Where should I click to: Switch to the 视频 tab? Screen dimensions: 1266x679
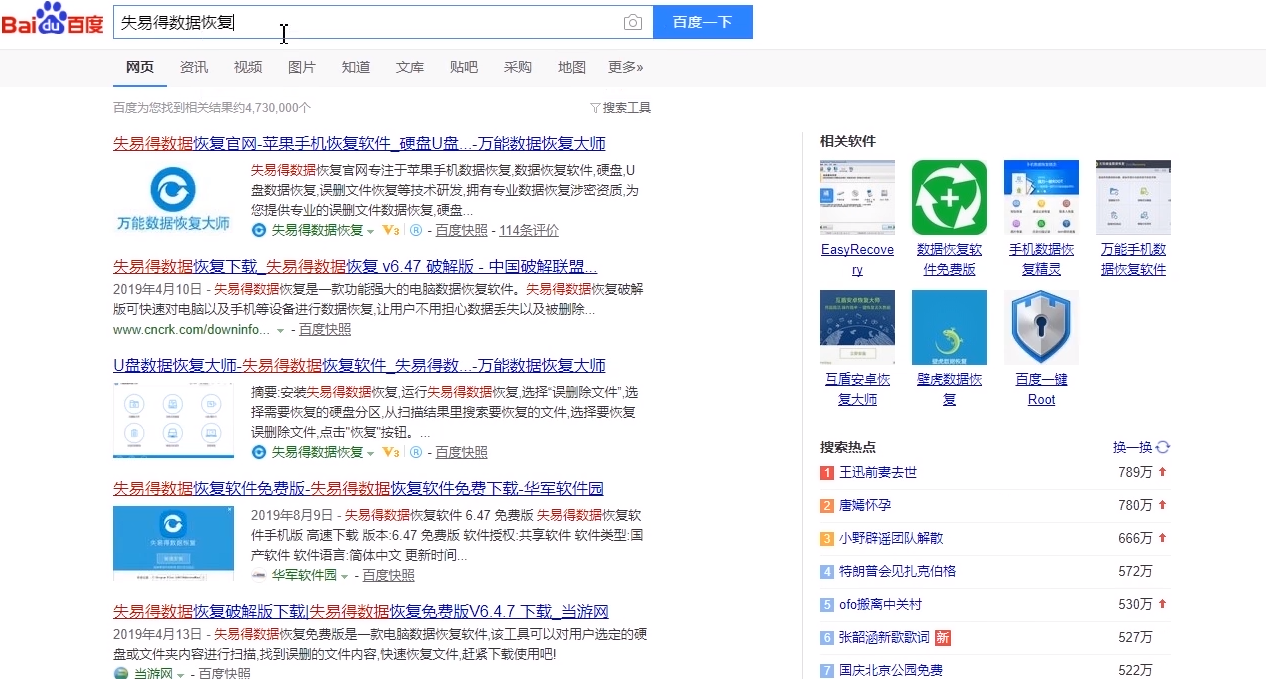(248, 67)
